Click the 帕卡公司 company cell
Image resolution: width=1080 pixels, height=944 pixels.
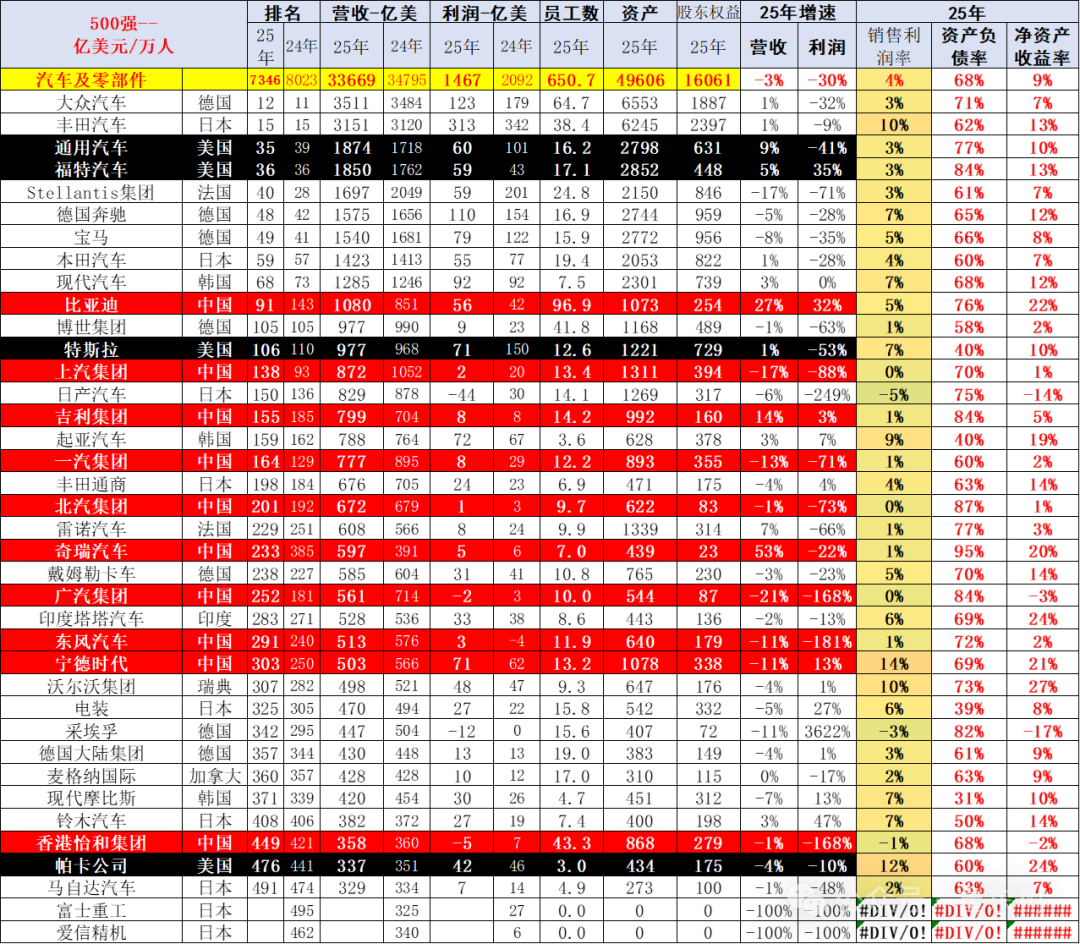pos(91,866)
